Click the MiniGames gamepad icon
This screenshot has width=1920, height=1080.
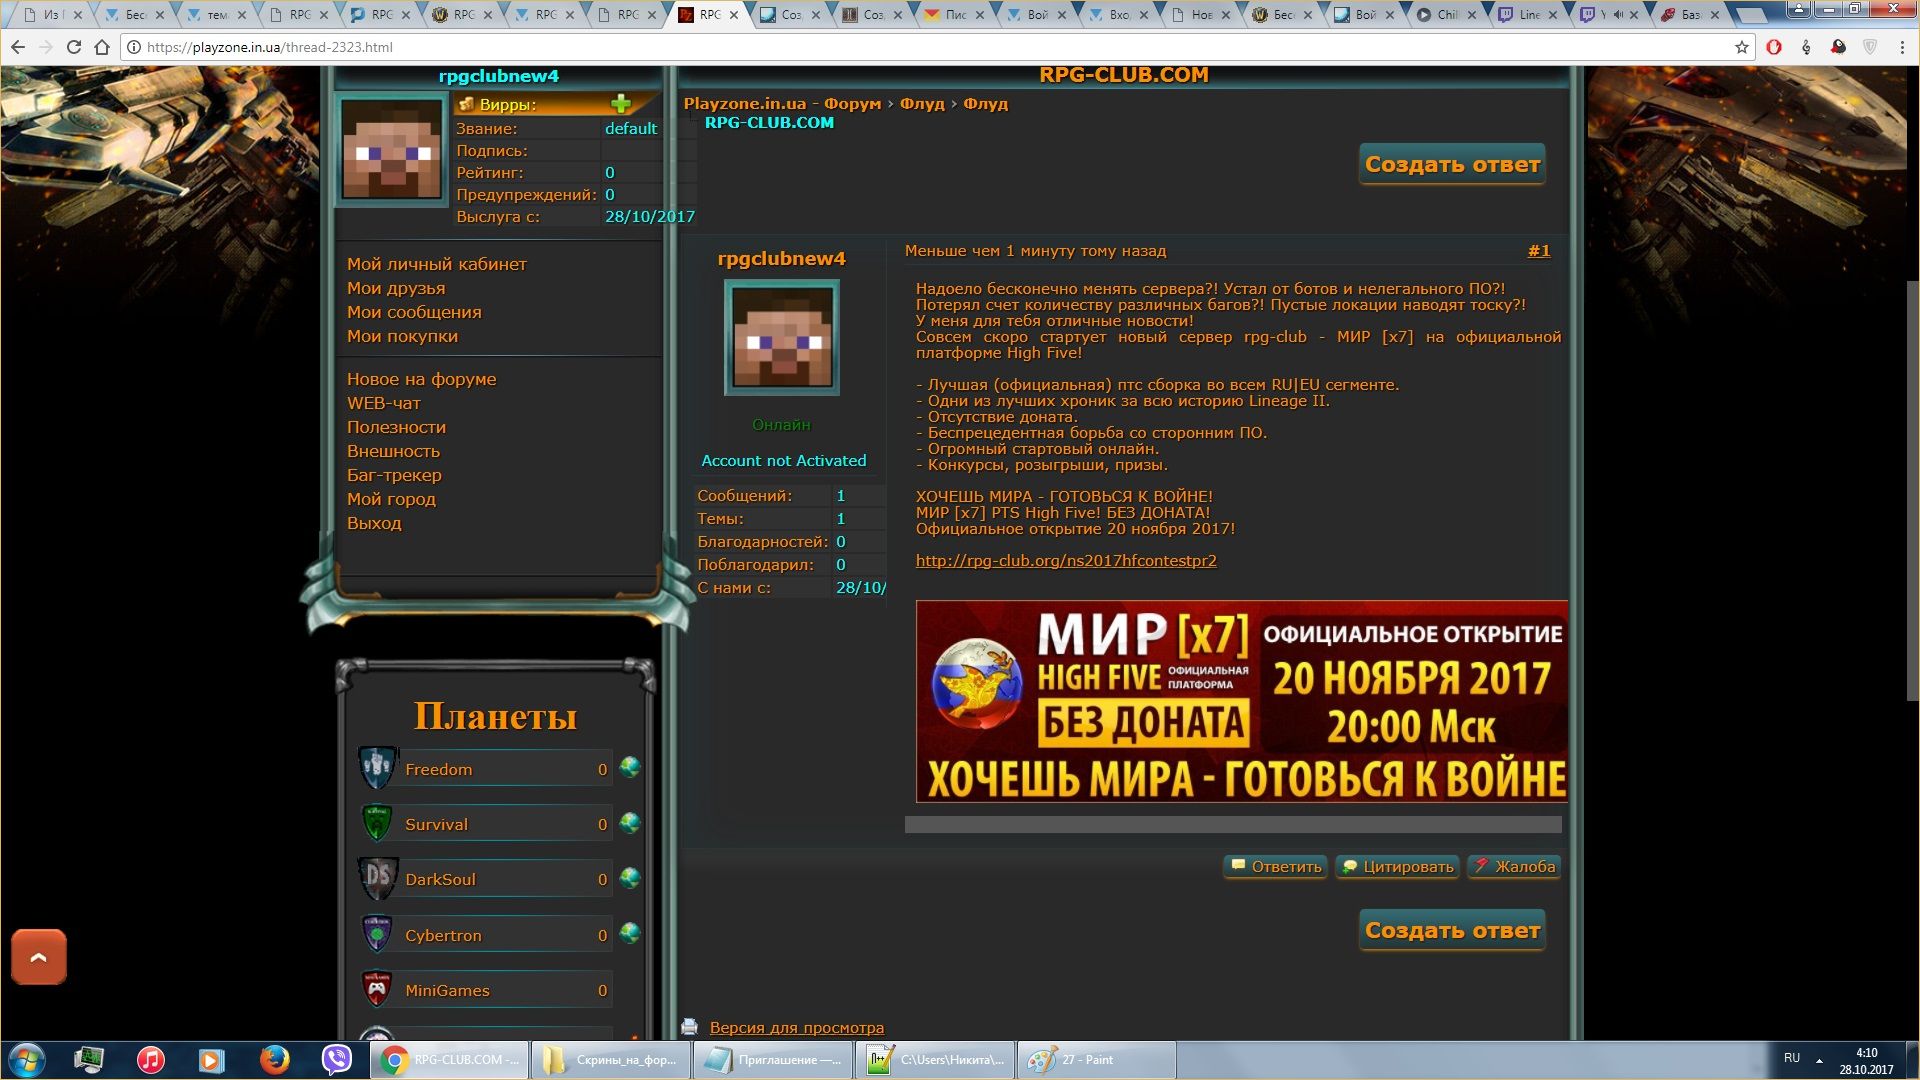pos(377,989)
